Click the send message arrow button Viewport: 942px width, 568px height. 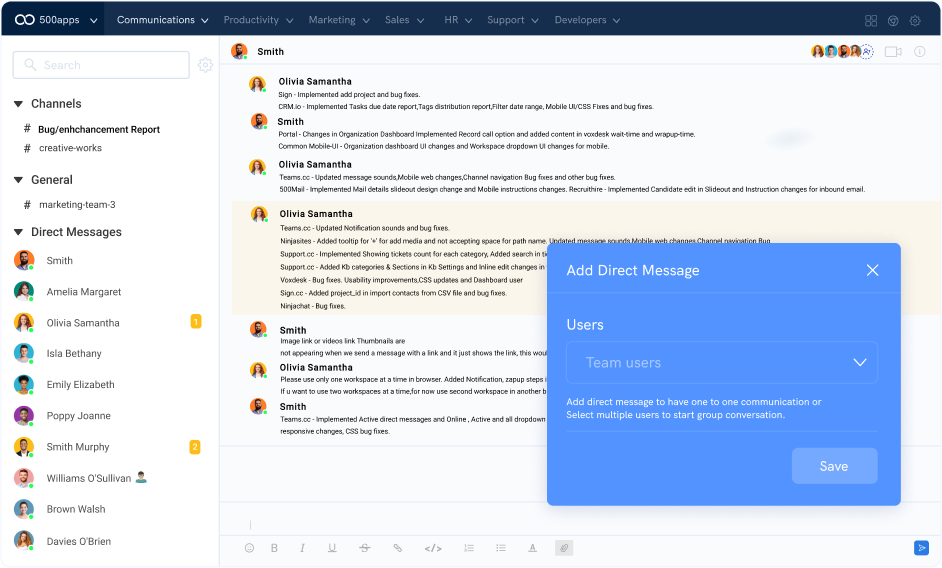(x=921, y=548)
